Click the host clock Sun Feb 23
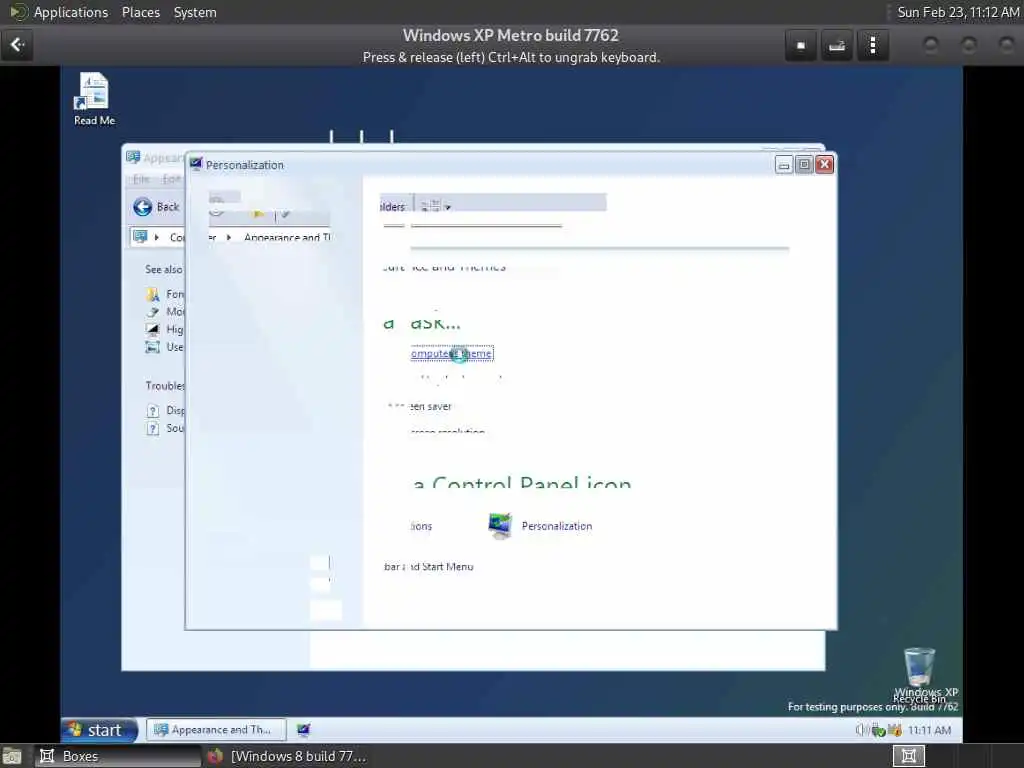1024x768 pixels. click(x=958, y=12)
